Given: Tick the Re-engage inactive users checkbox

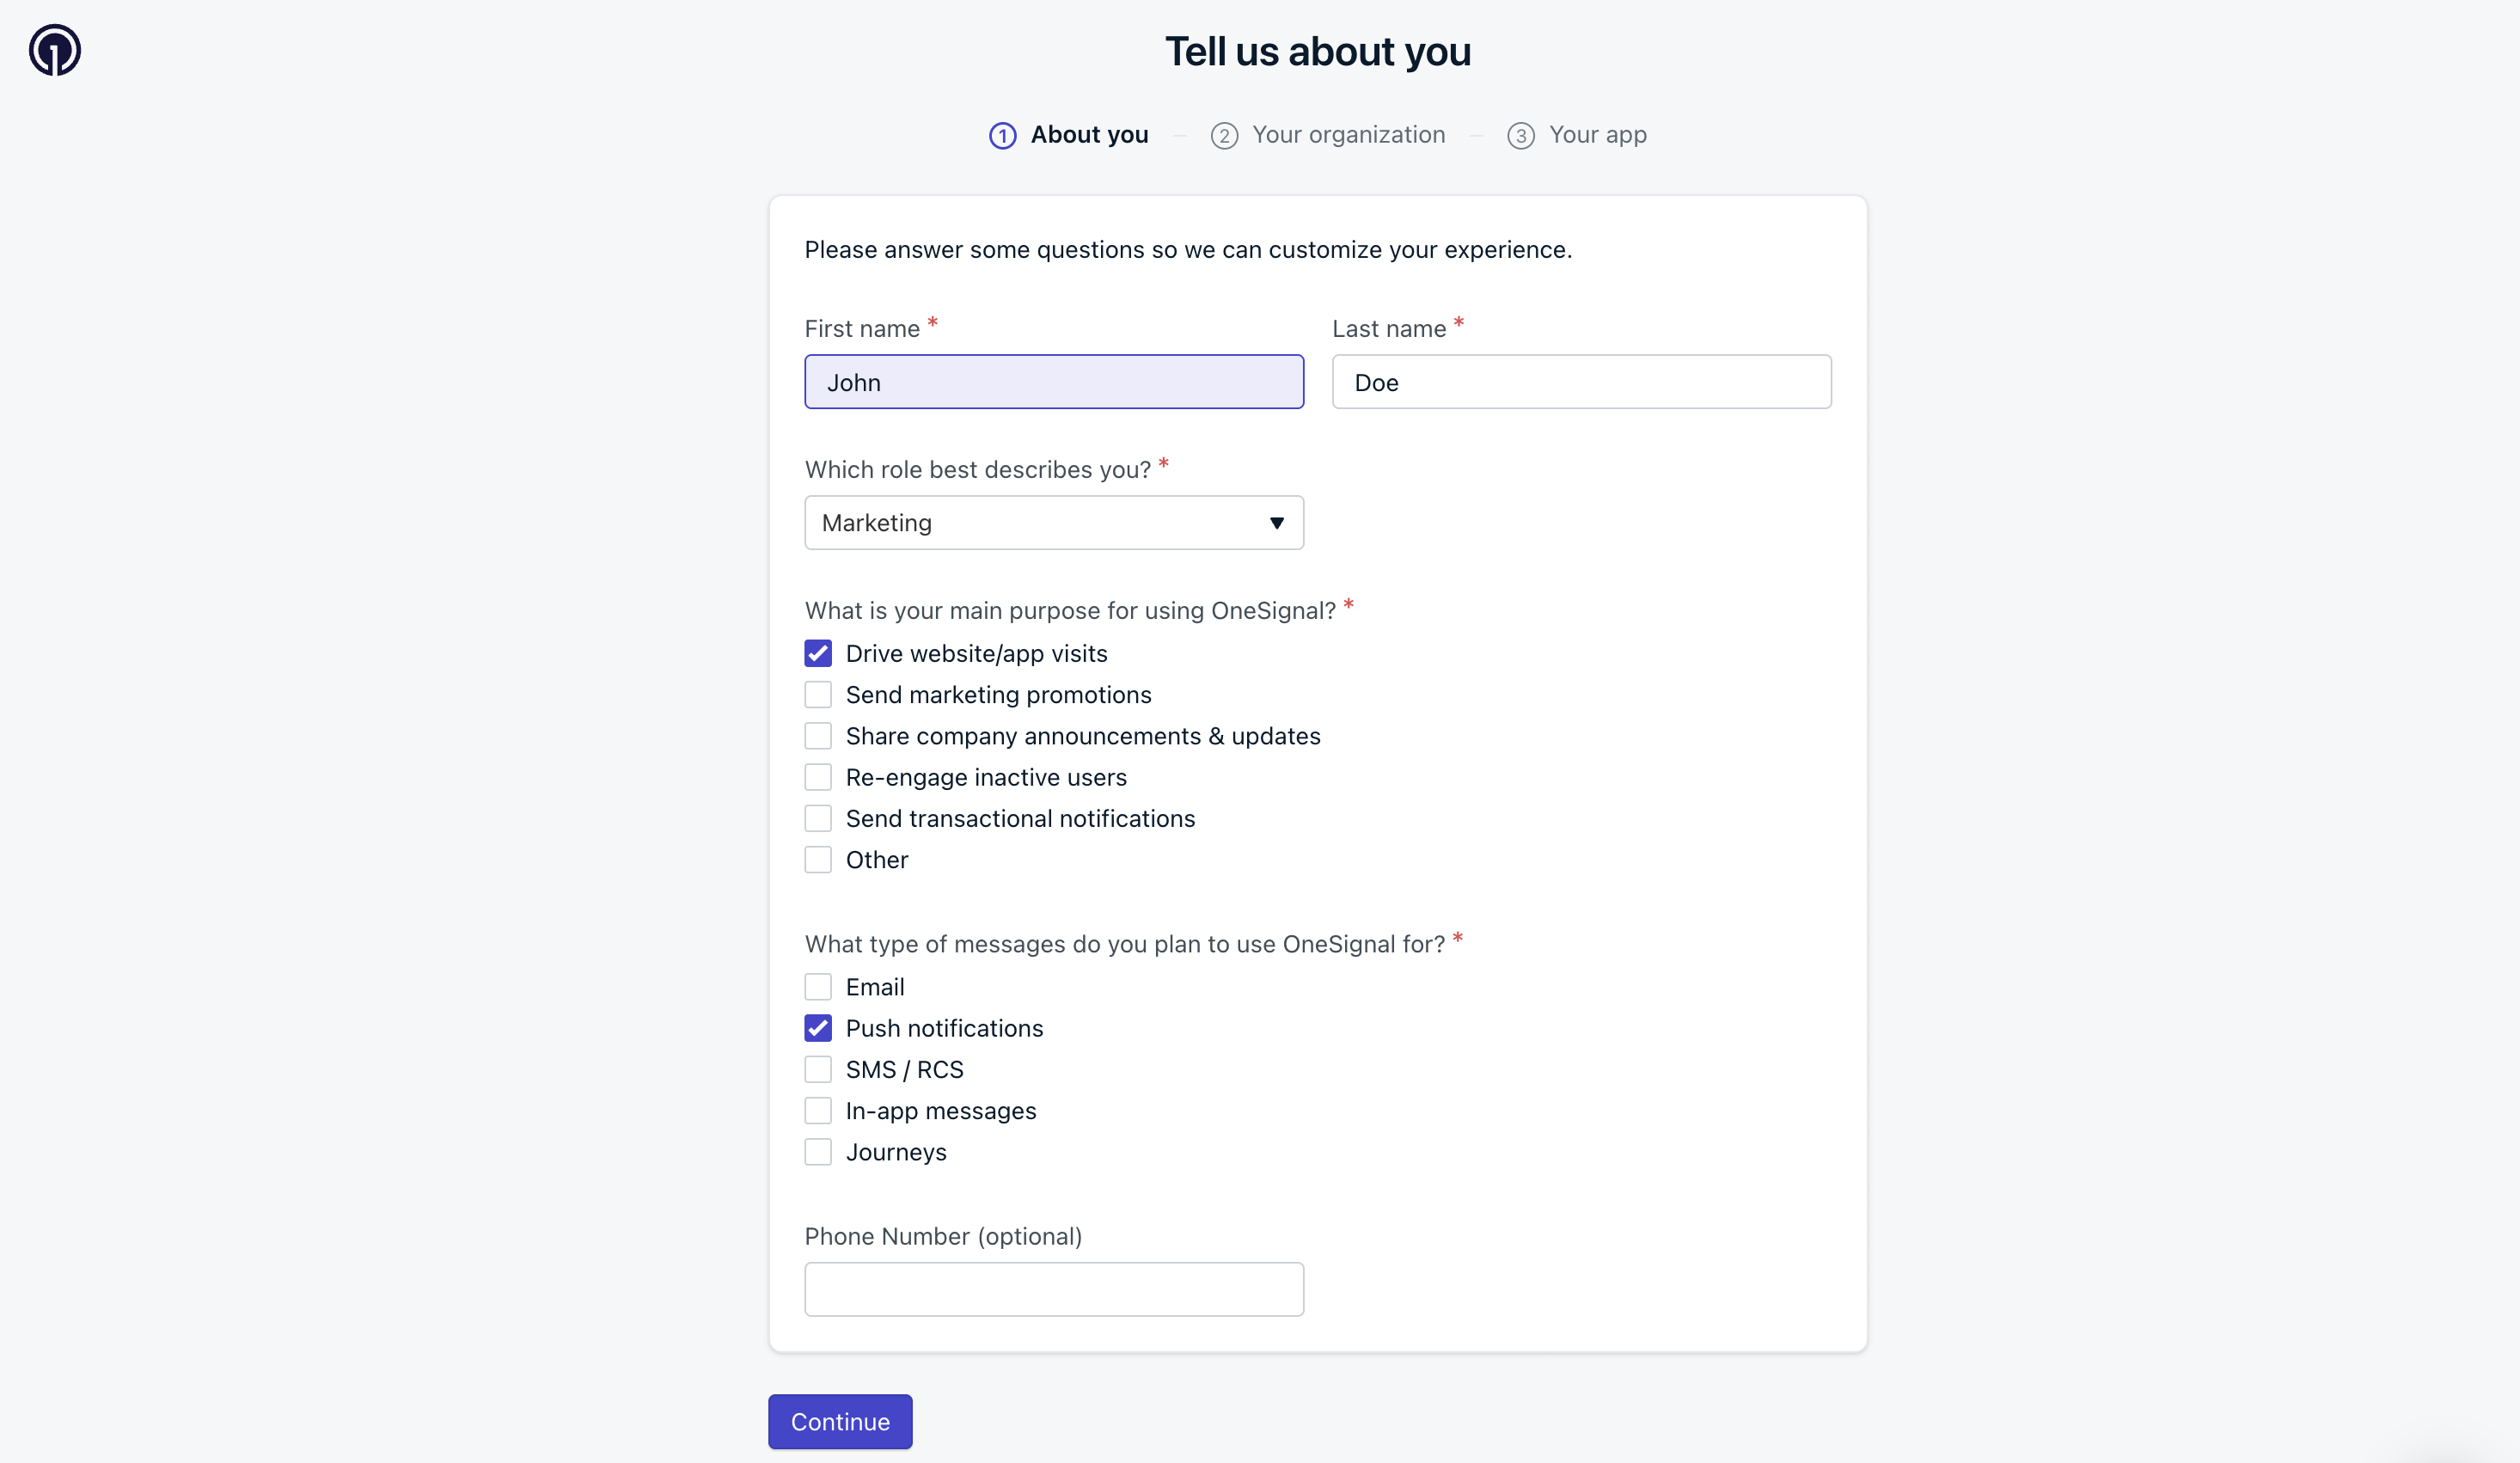Looking at the screenshot, I should point(818,777).
